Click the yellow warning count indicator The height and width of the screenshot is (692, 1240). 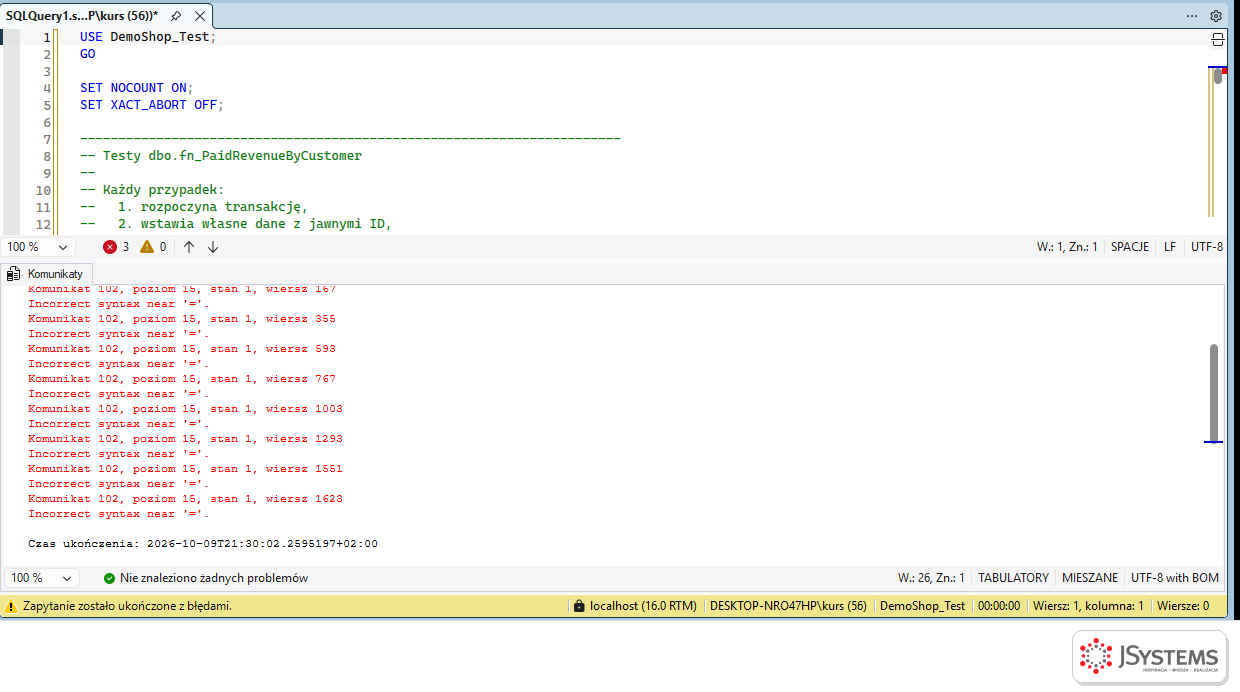[x=153, y=247]
